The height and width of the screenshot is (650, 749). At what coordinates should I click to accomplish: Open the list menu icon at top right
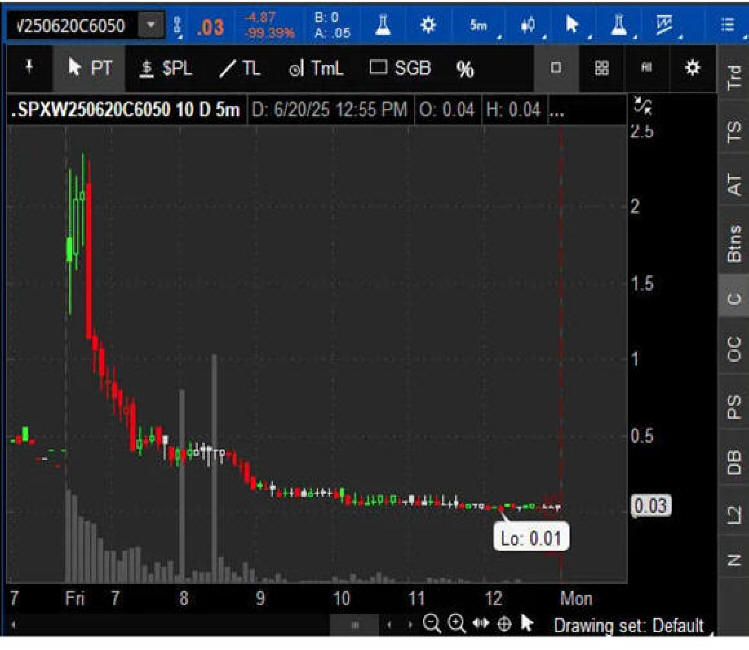pos(728,25)
